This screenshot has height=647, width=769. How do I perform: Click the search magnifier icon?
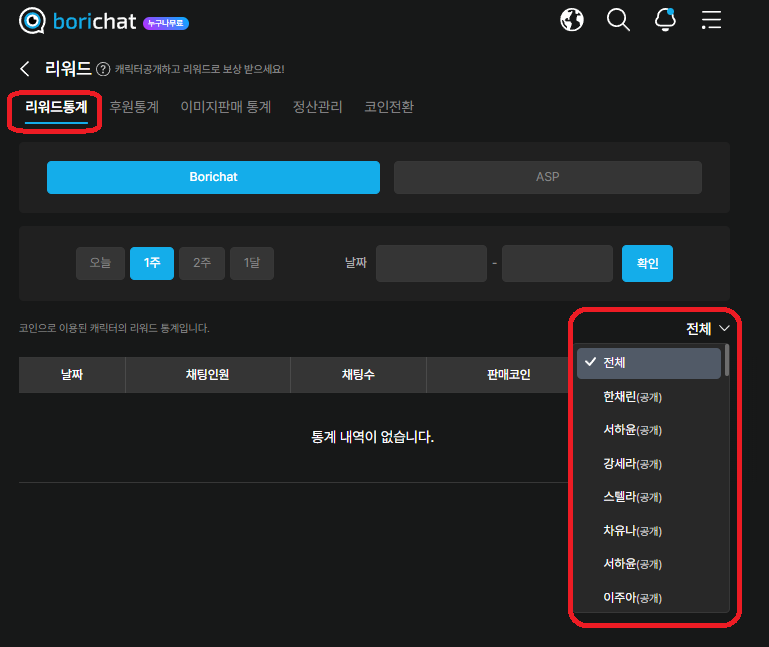(618, 20)
